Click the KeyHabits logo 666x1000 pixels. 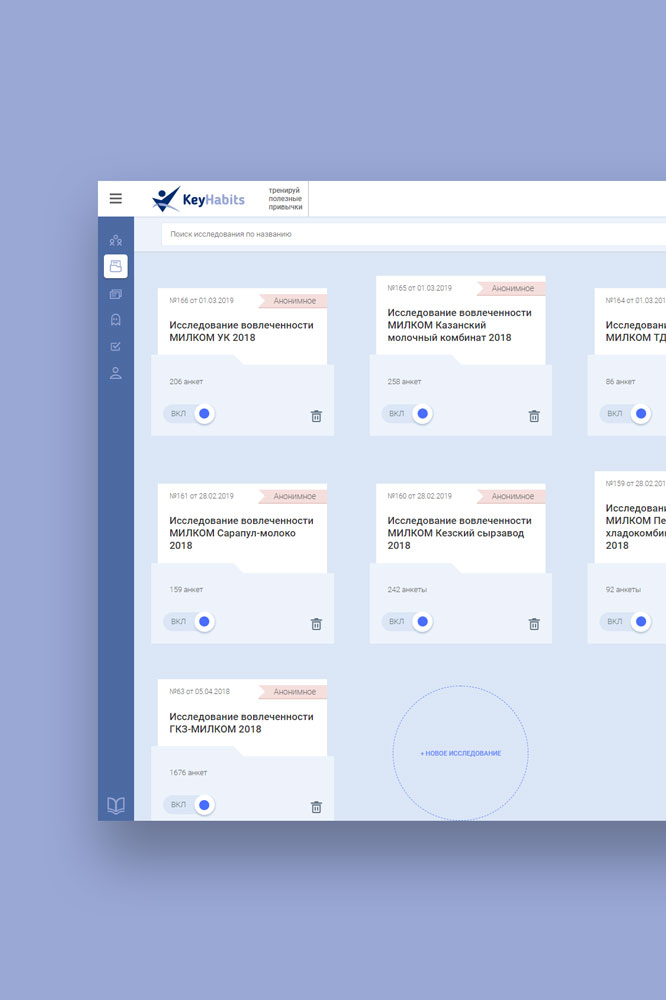click(x=199, y=199)
